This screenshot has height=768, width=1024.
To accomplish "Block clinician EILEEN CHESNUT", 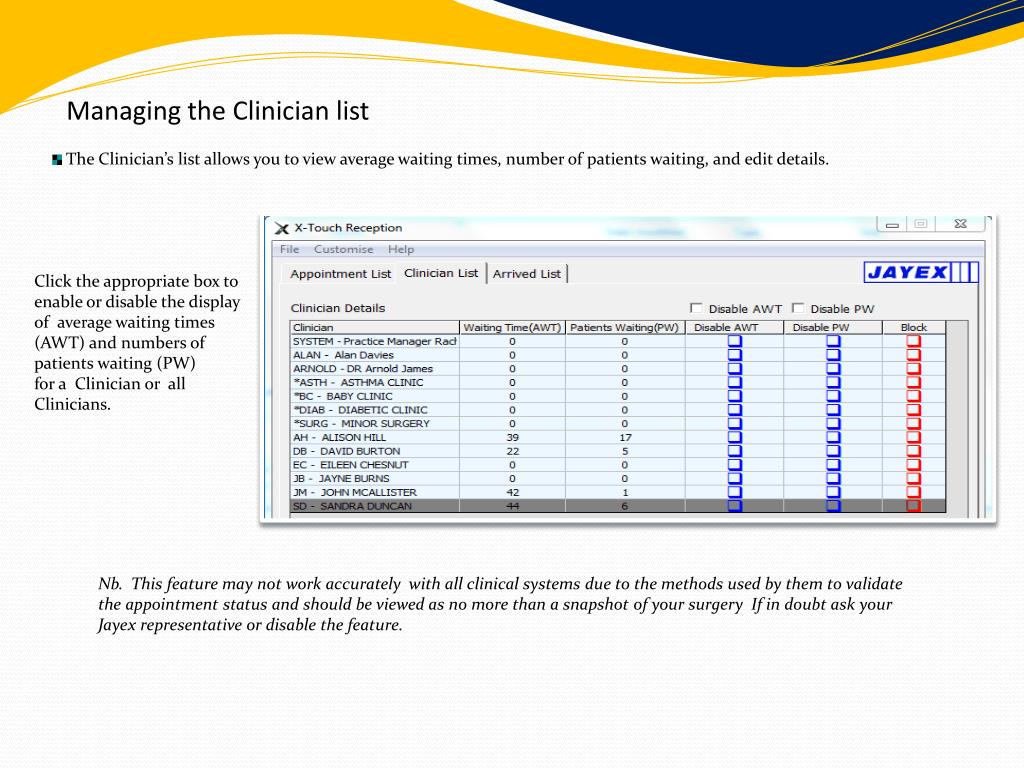I will coord(913,464).
